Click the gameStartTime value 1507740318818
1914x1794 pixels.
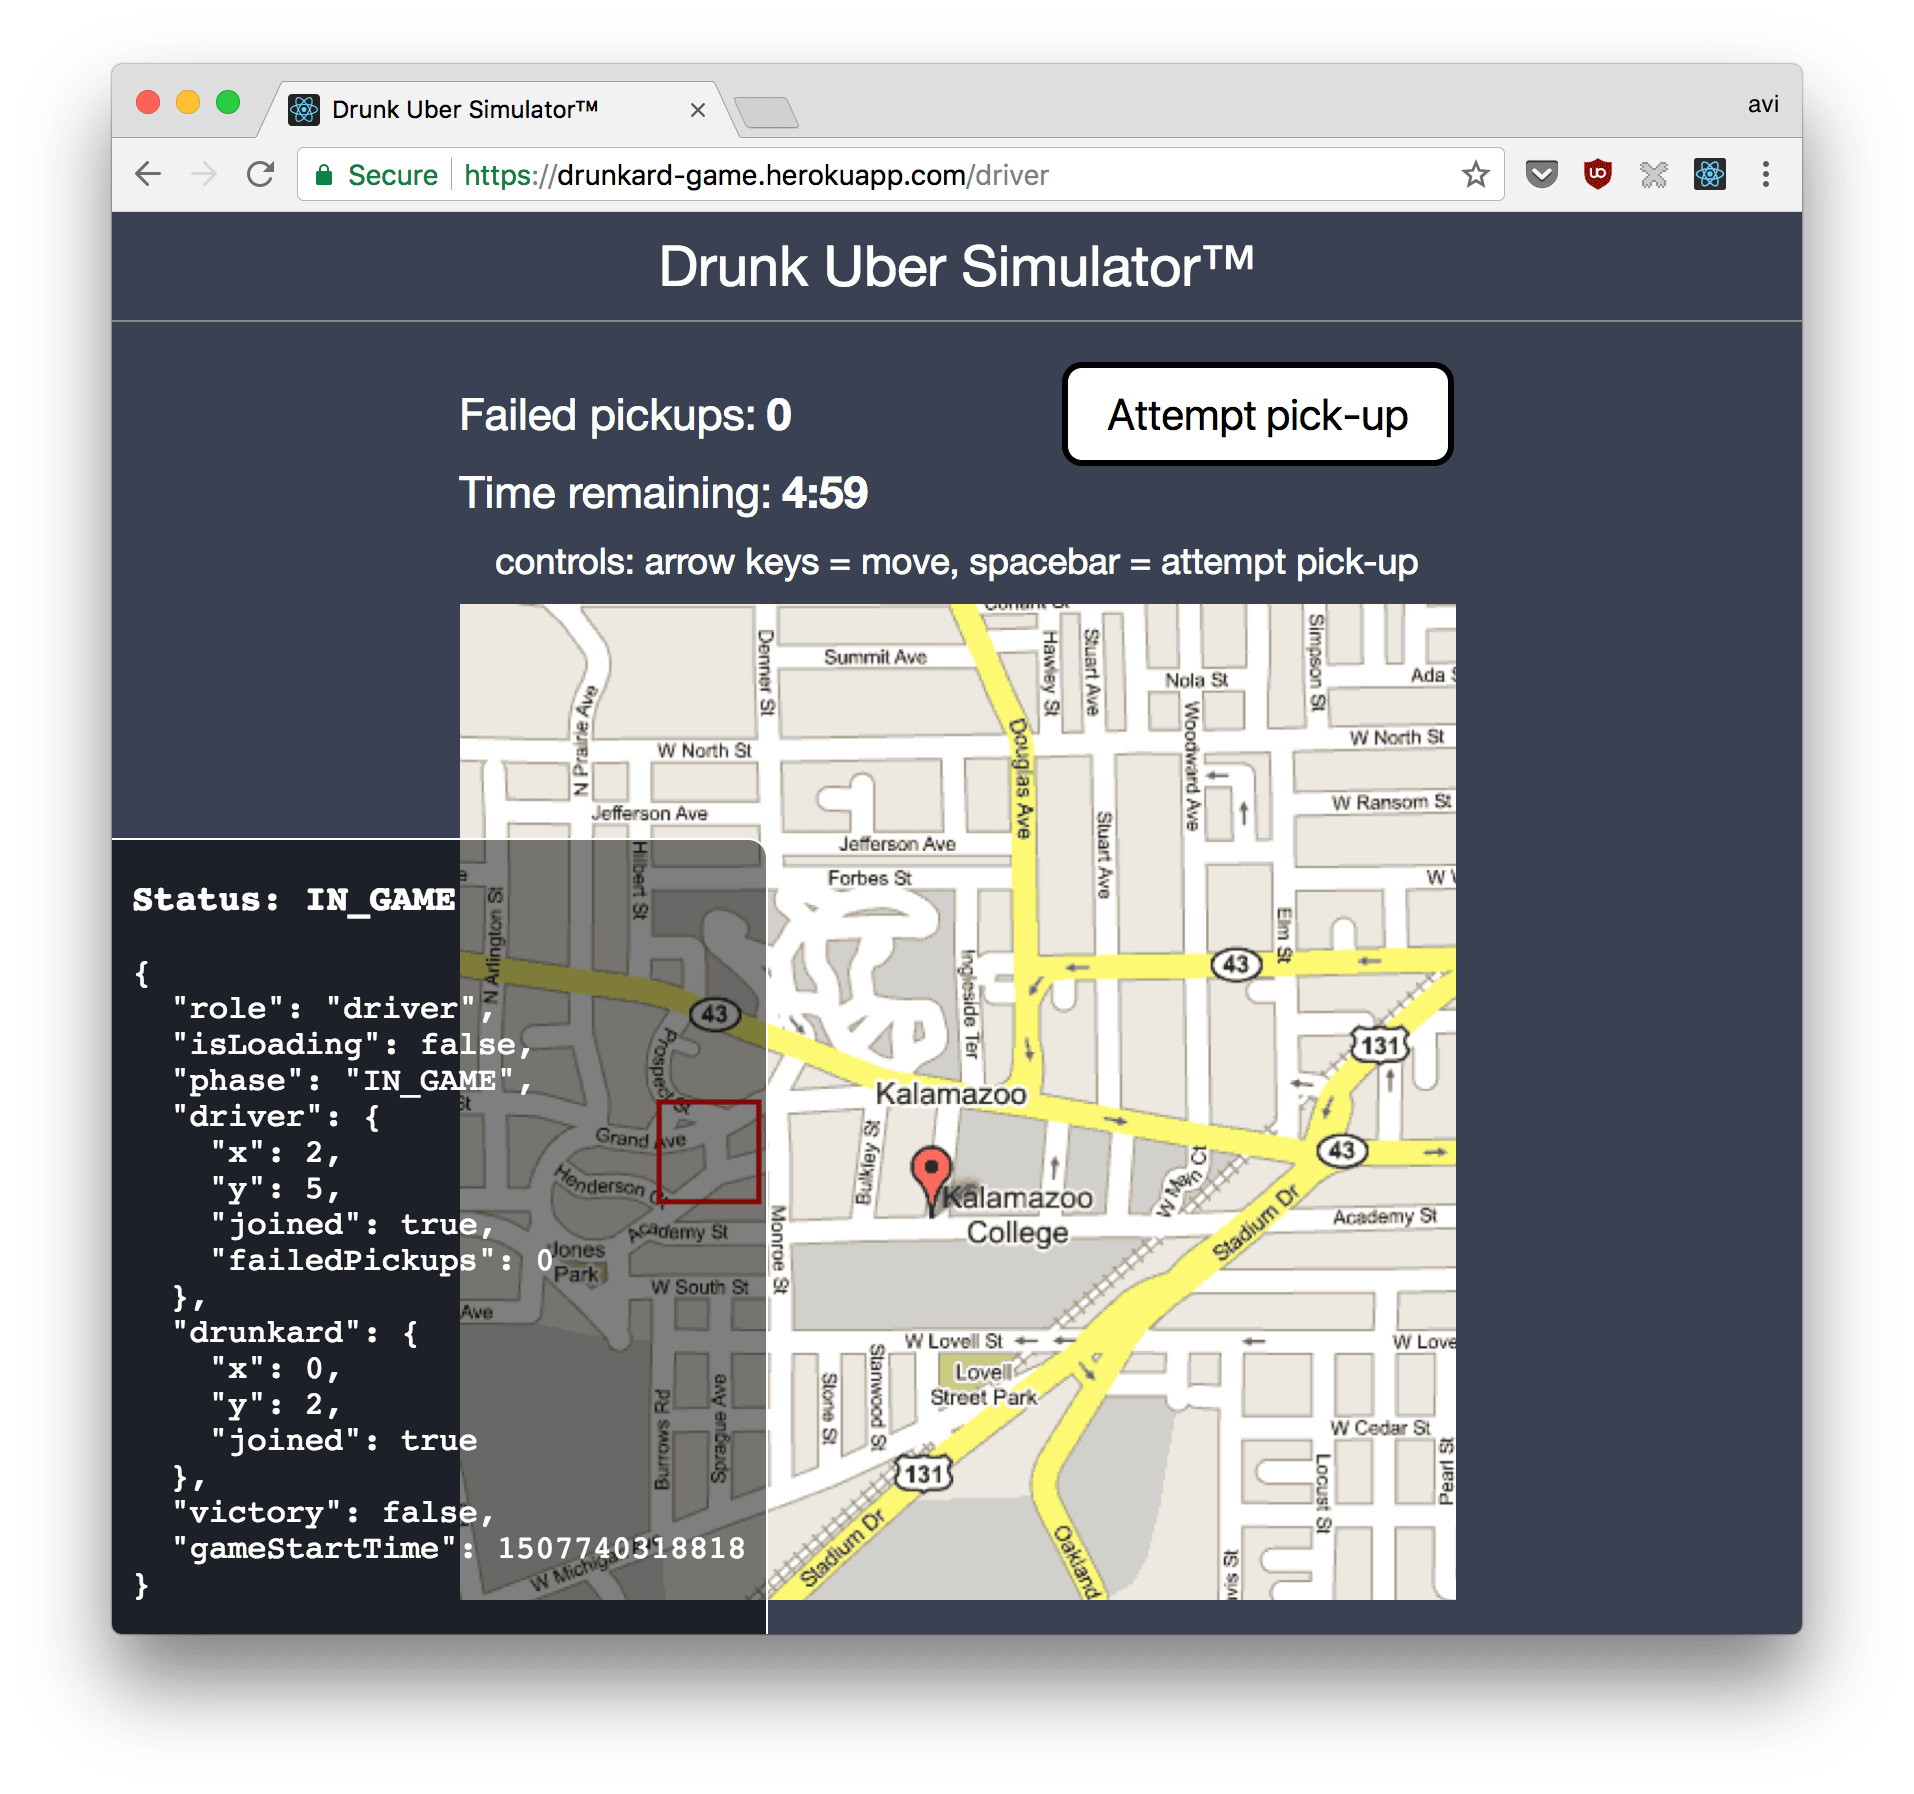(x=621, y=1548)
